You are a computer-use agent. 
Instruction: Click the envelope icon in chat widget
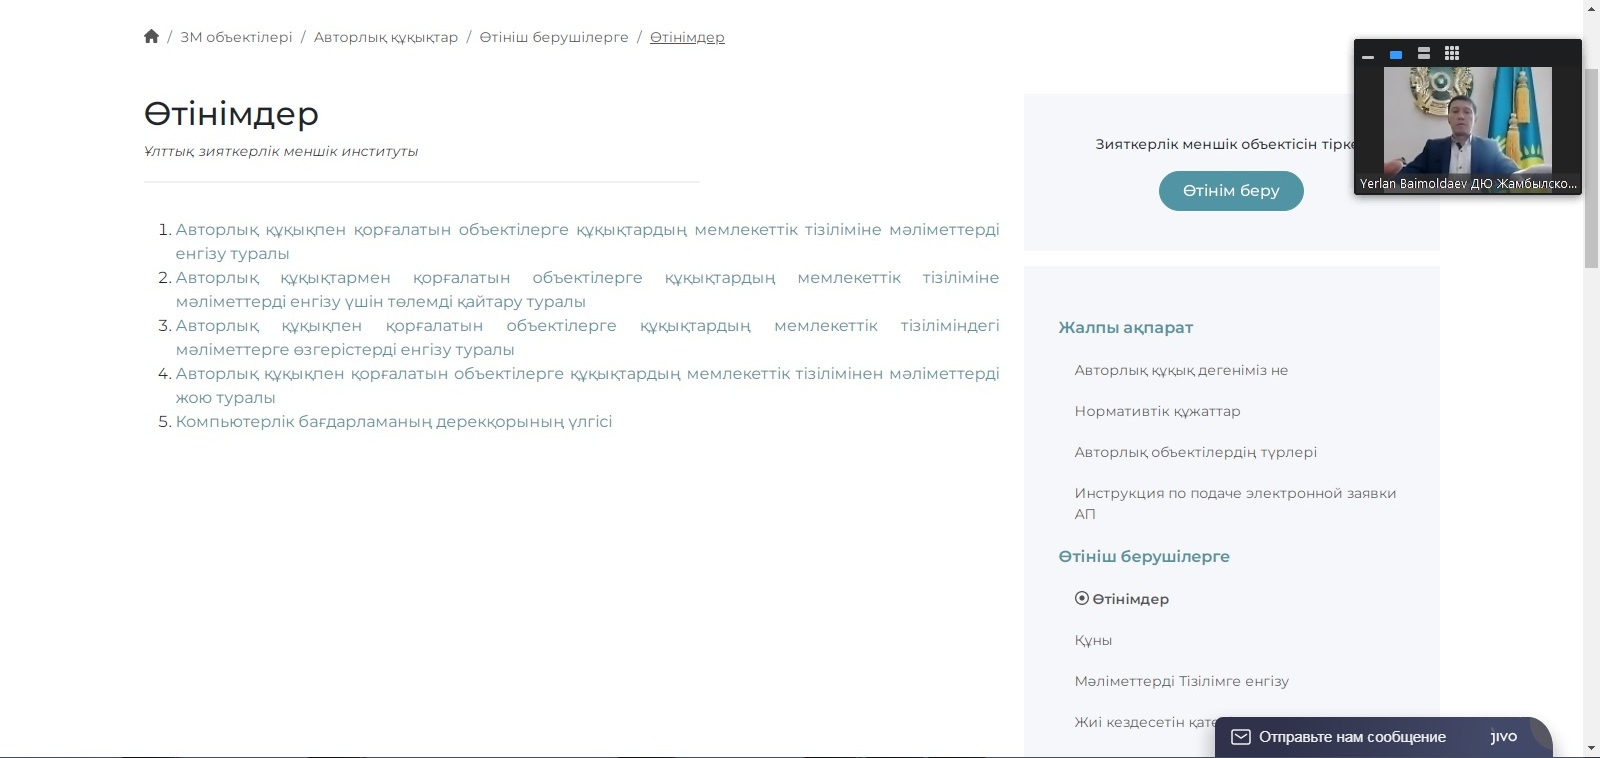point(1240,737)
